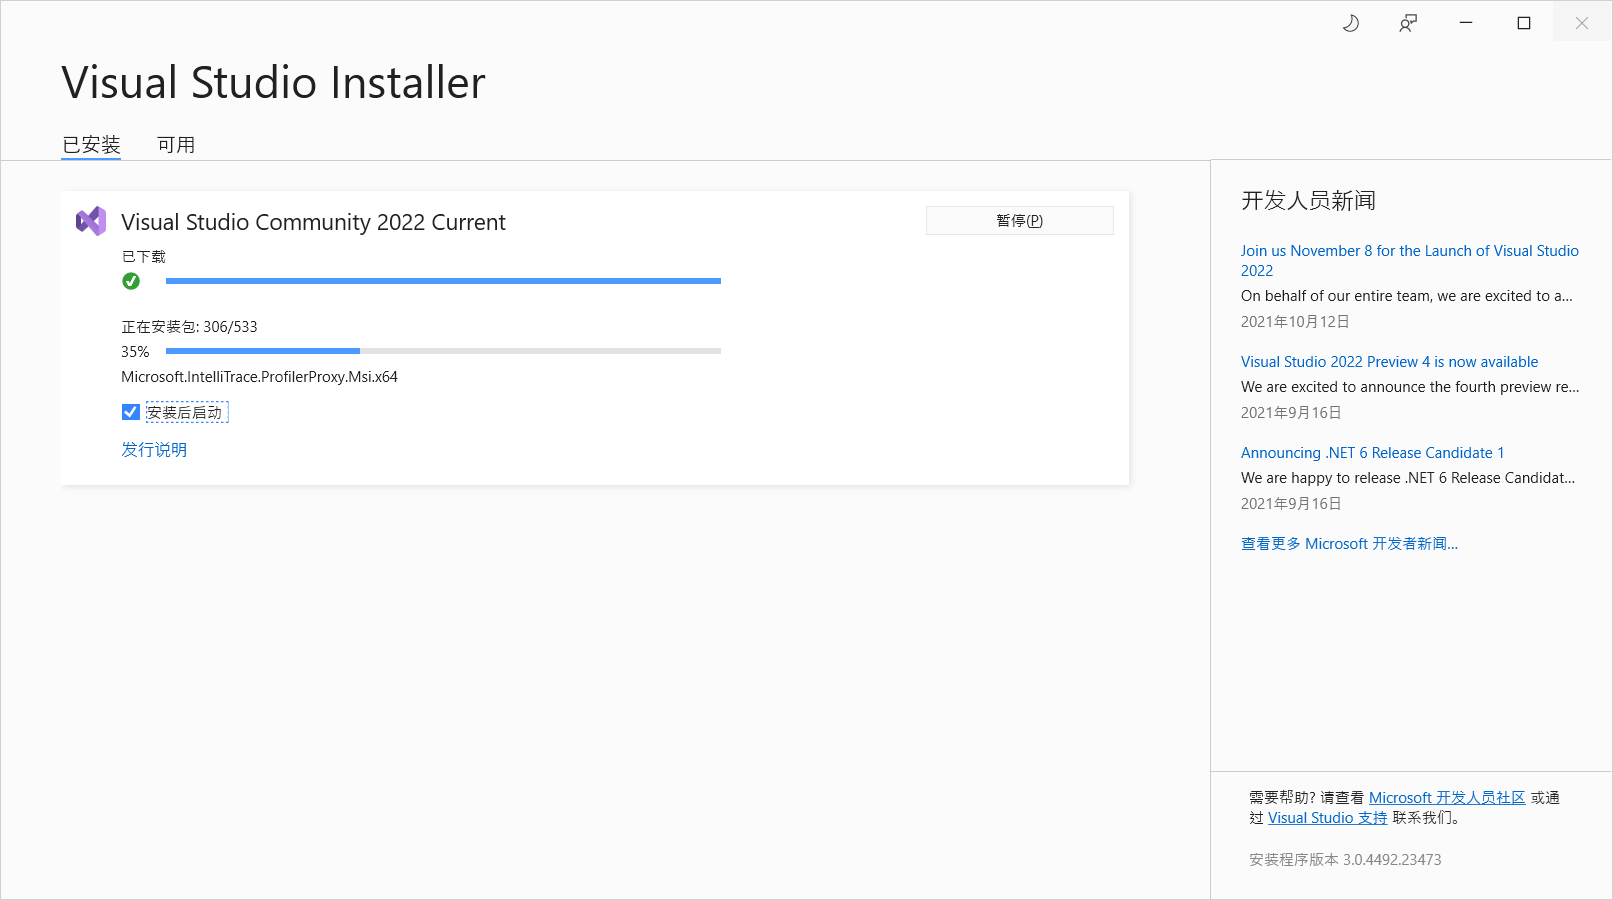Open the 发行说明 release notes link
The height and width of the screenshot is (900, 1613).
click(x=154, y=450)
